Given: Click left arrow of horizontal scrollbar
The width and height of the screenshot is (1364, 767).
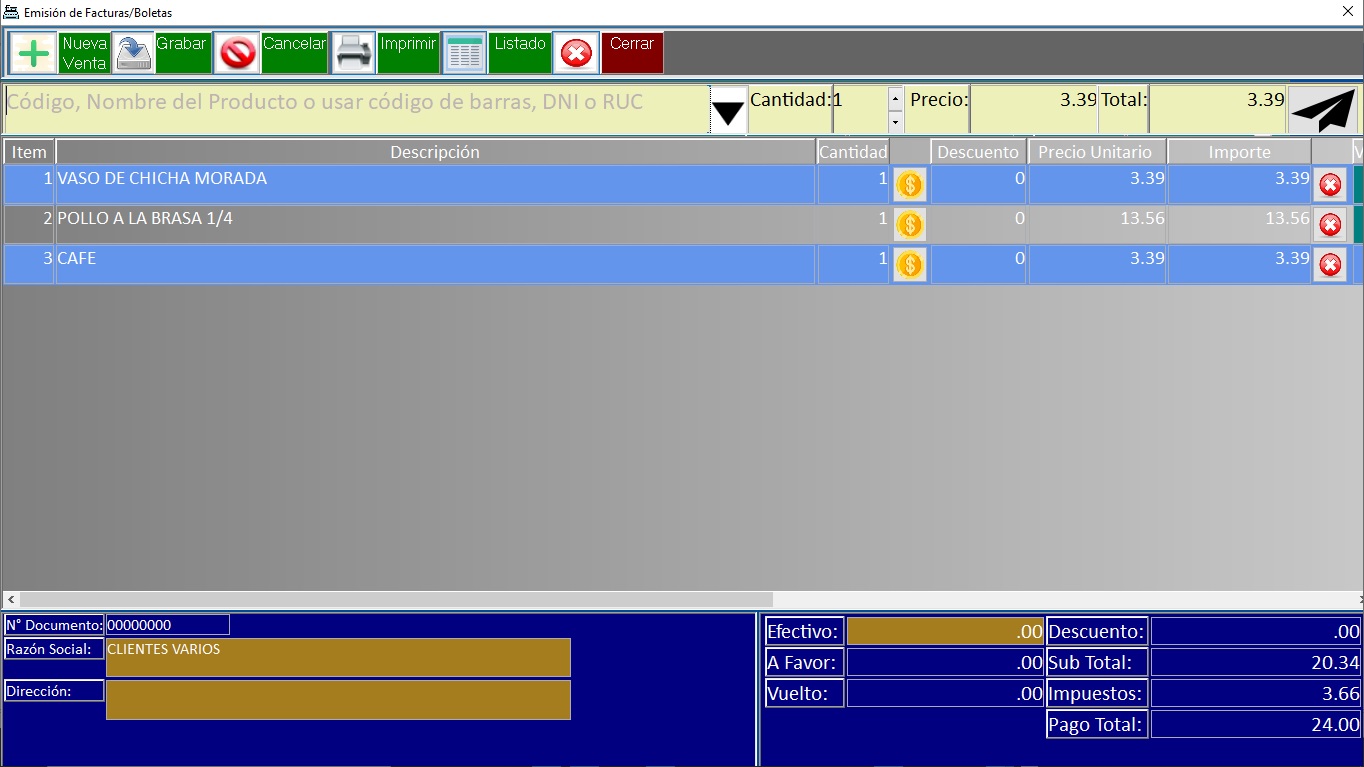Looking at the screenshot, I should pos(10,599).
